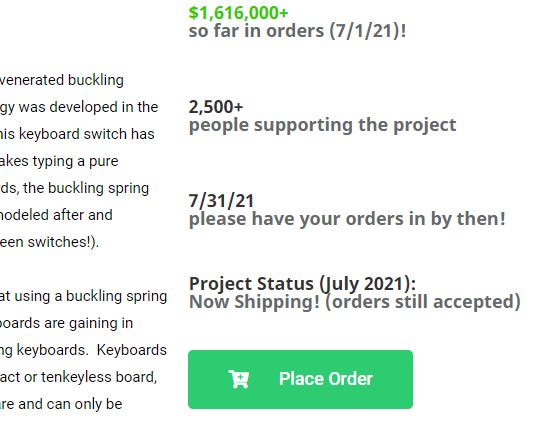This screenshot has width=546, height=423.
Task: Click the shopping cart icon
Action: point(239,379)
